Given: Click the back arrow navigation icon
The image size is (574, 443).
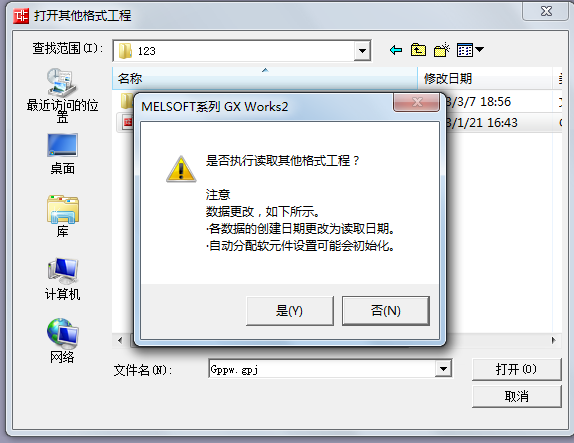Looking at the screenshot, I should 396,50.
